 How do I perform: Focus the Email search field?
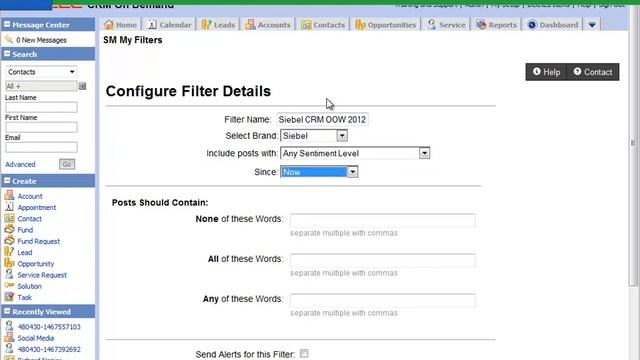pyautogui.click(x=41, y=147)
